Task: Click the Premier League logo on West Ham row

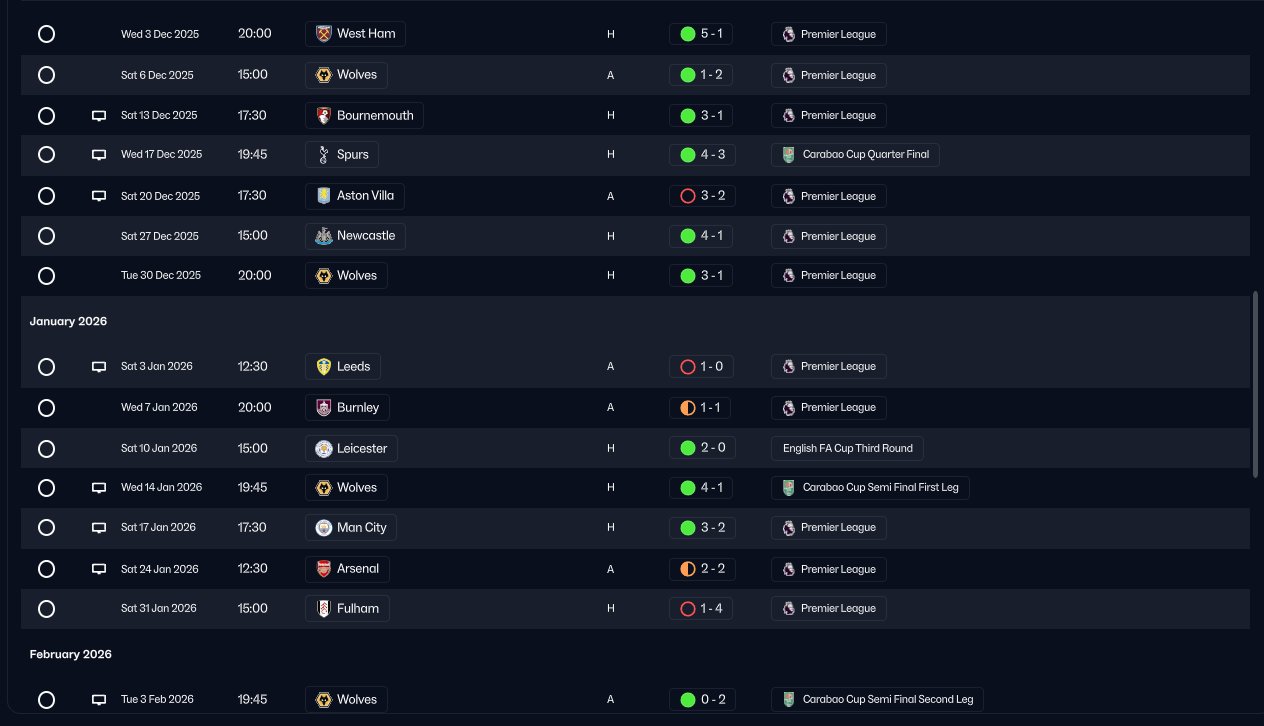Action: tap(788, 34)
